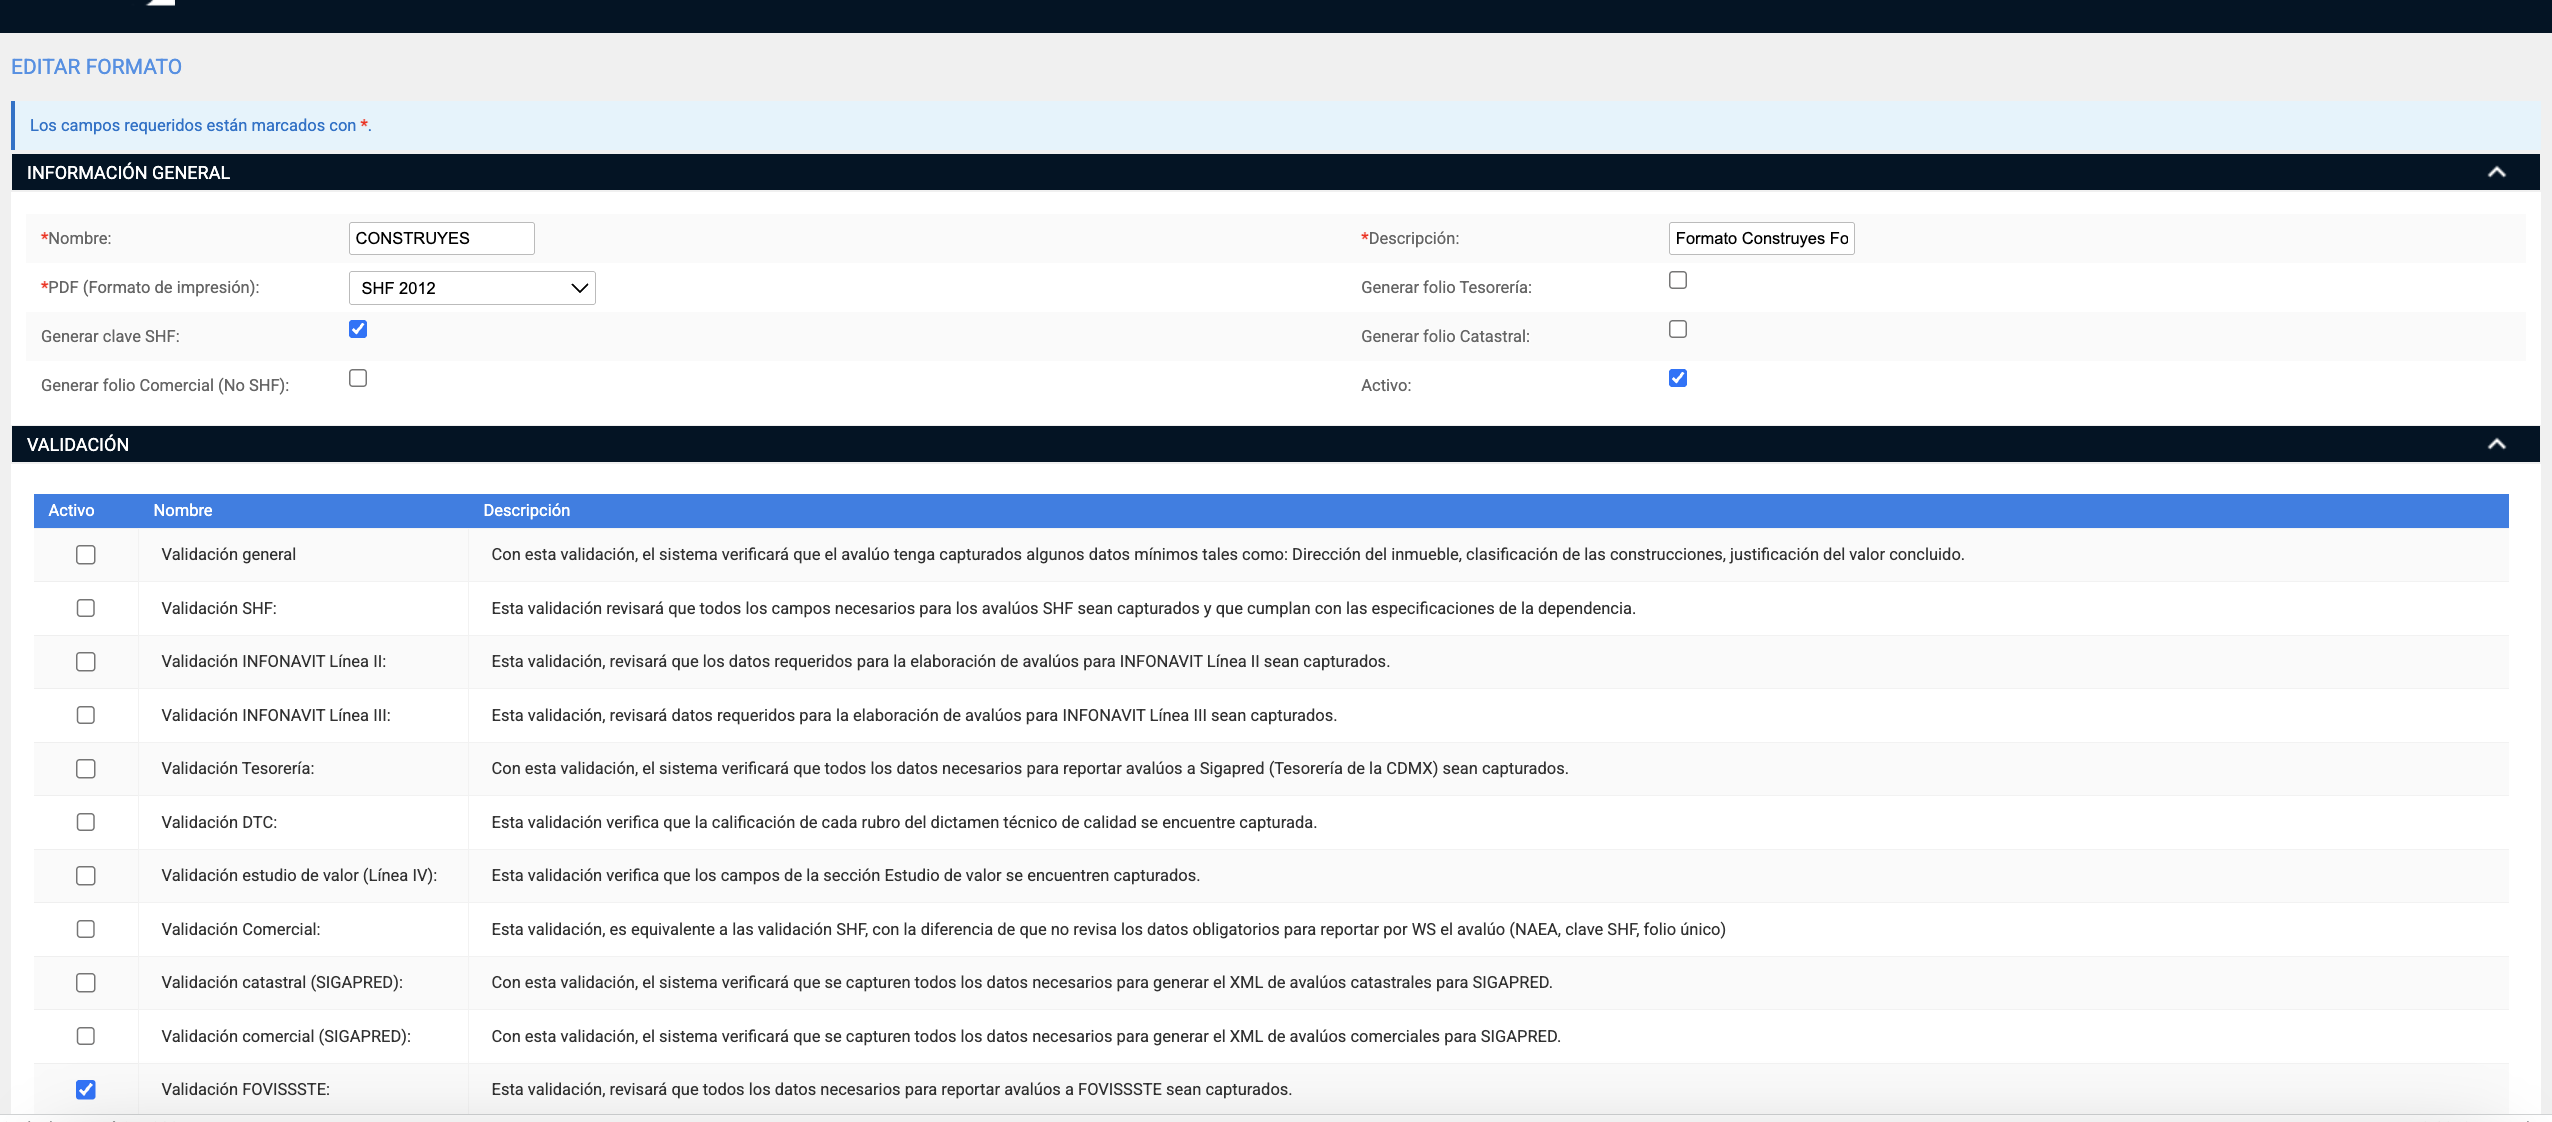Enable Generar folio Comercial (No SHF)
The height and width of the screenshot is (1122, 2552).
coord(358,378)
